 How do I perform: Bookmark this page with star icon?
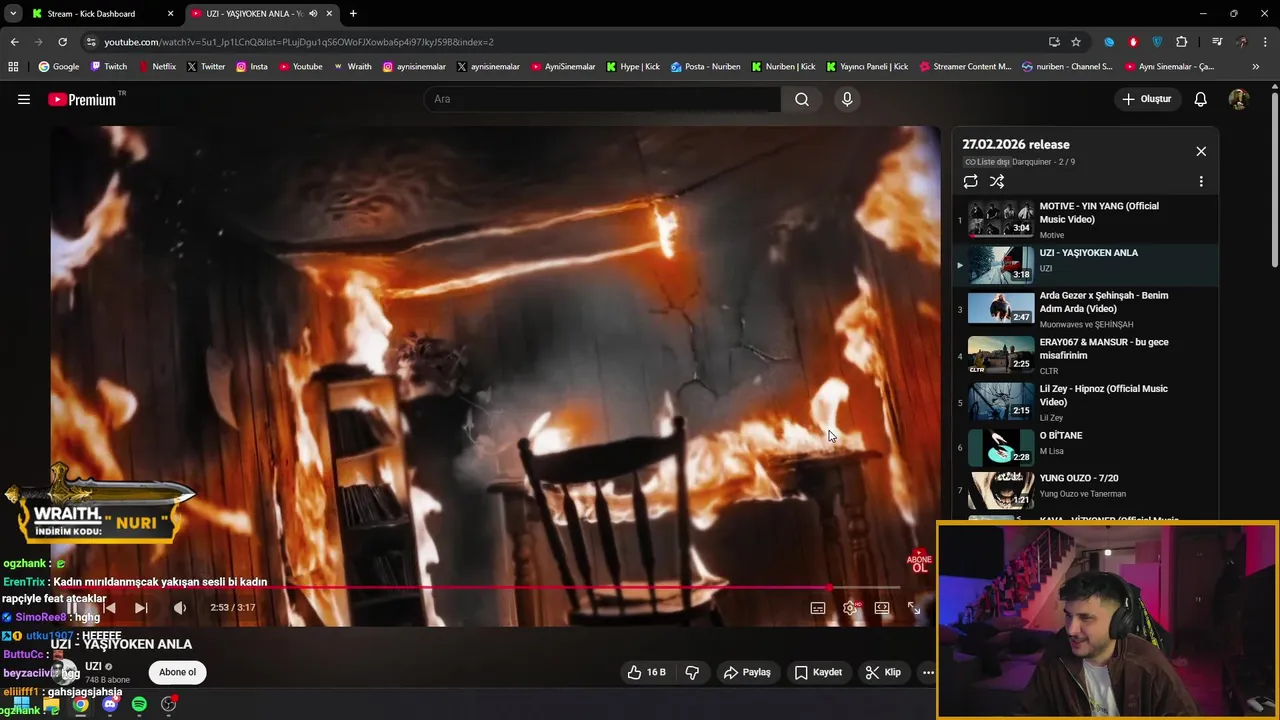(x=1076, y=42)
